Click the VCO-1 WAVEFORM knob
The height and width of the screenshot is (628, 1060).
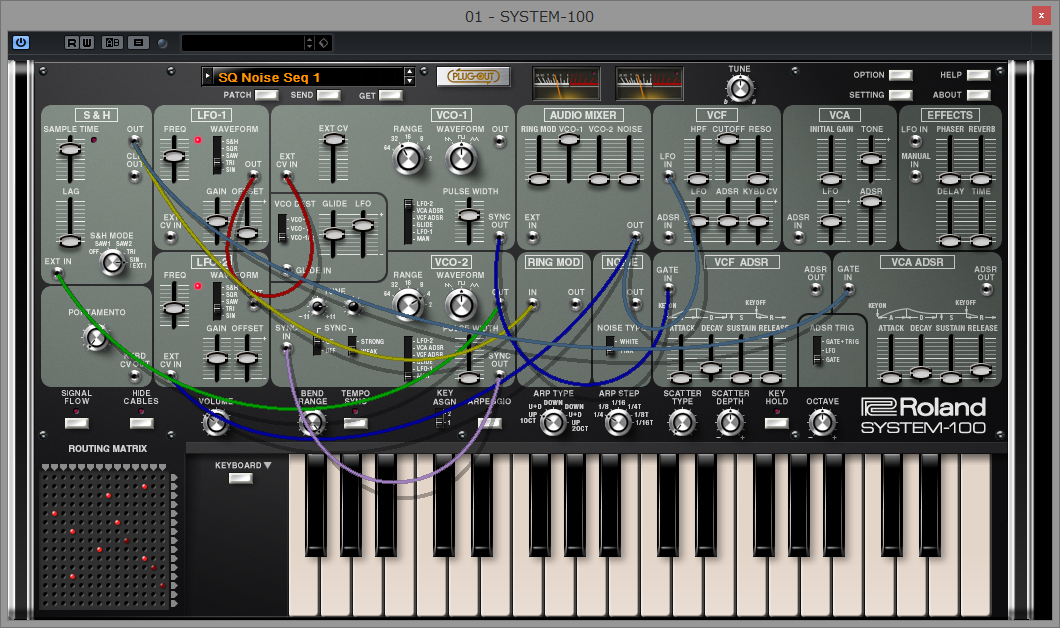462,158
